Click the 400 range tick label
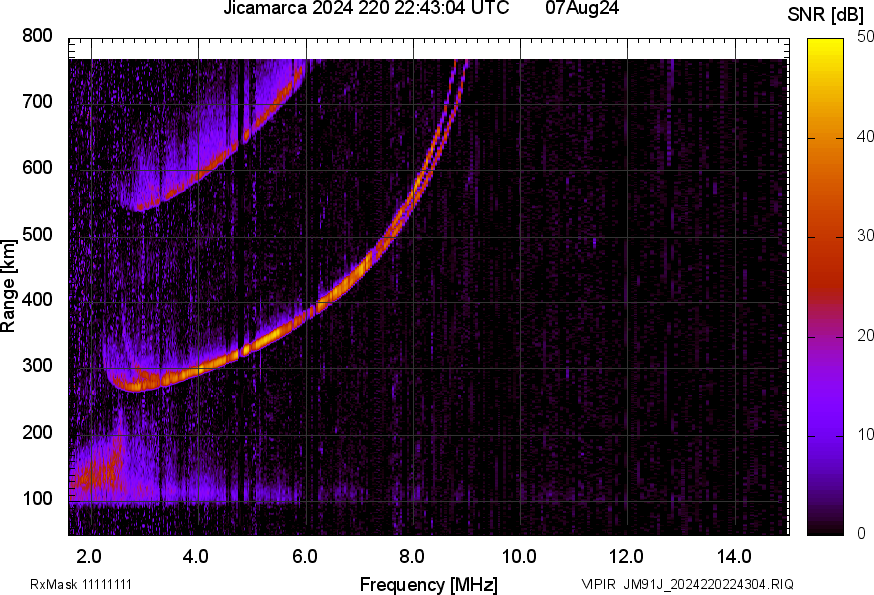The height and width of the screenshot is (595, 874). (37, 299)
